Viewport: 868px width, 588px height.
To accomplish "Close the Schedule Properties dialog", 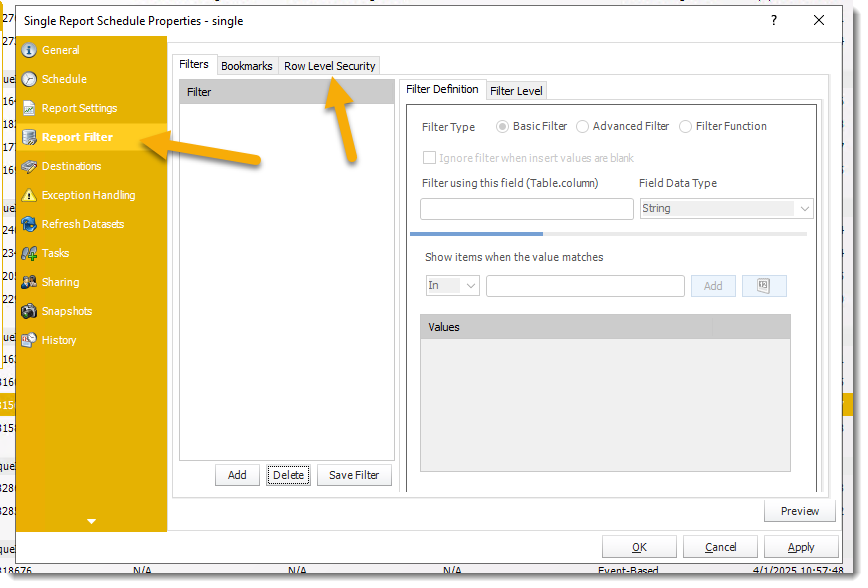I will [819, 20].
